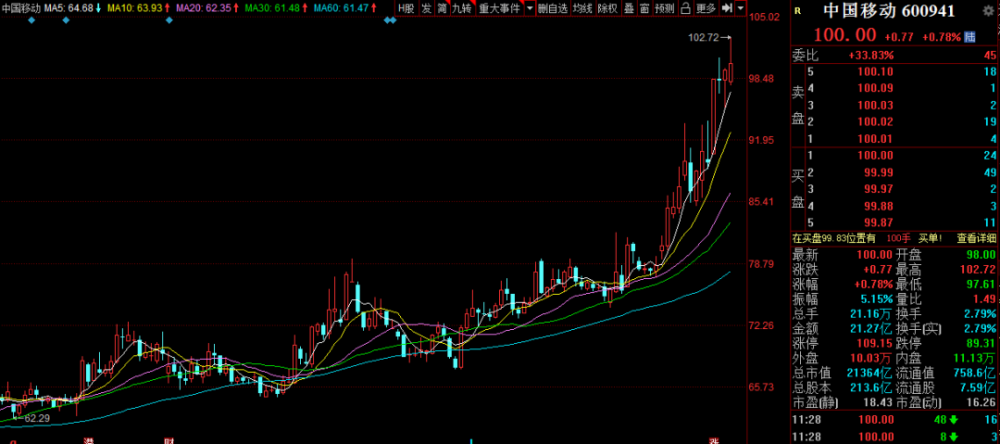Click the 外盘 value 10.03万
Viewport: 1000px width, 444px height.
872,358
